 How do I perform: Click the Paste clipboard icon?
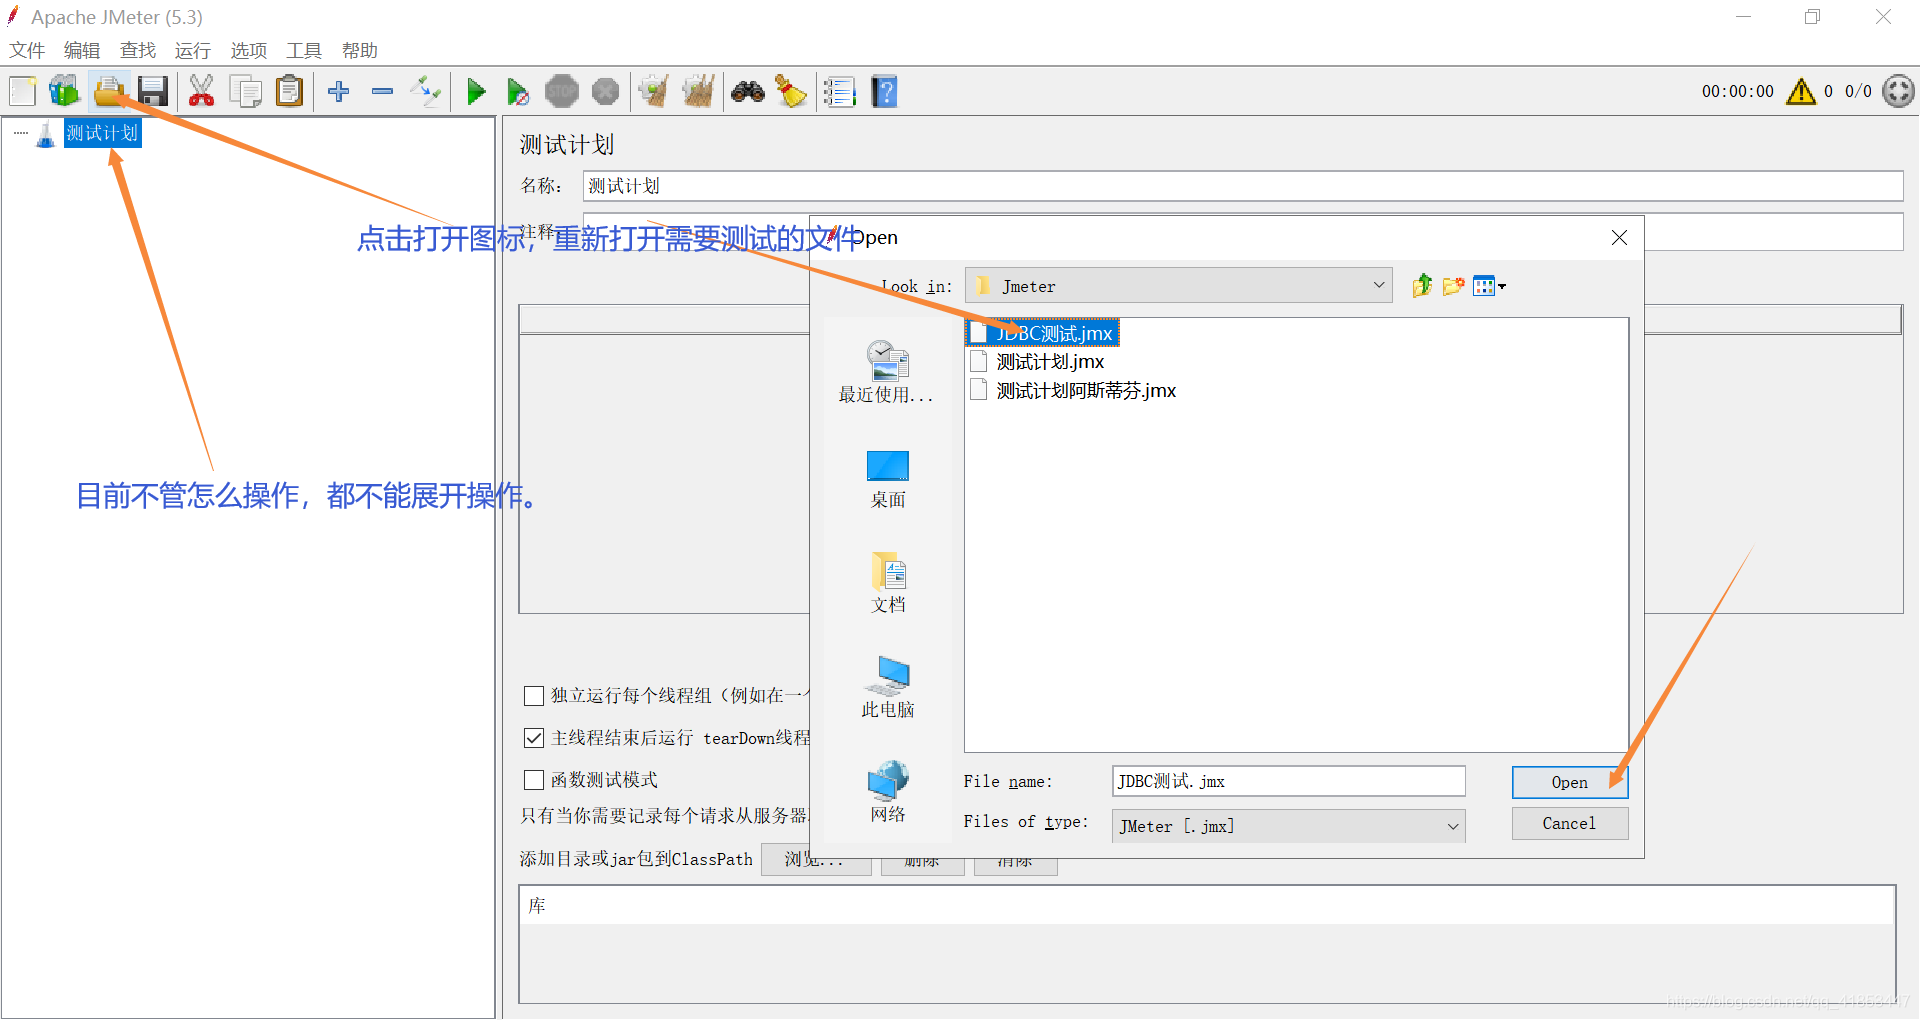click(289, 92)
